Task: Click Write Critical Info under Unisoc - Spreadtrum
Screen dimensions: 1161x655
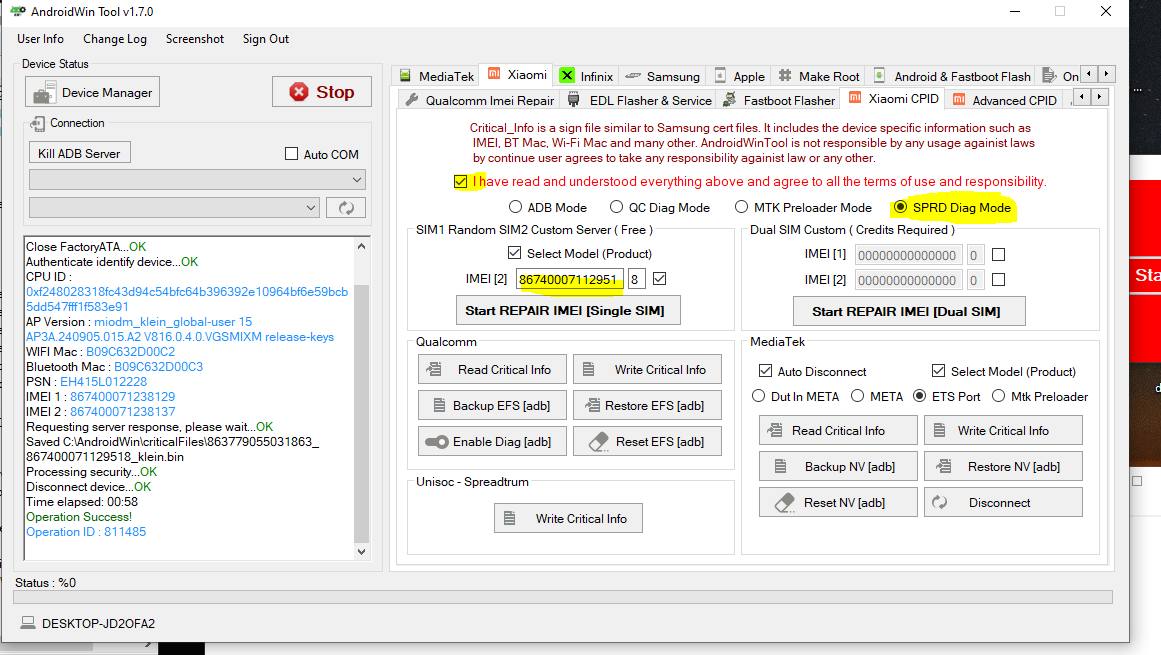Action: 568,519
